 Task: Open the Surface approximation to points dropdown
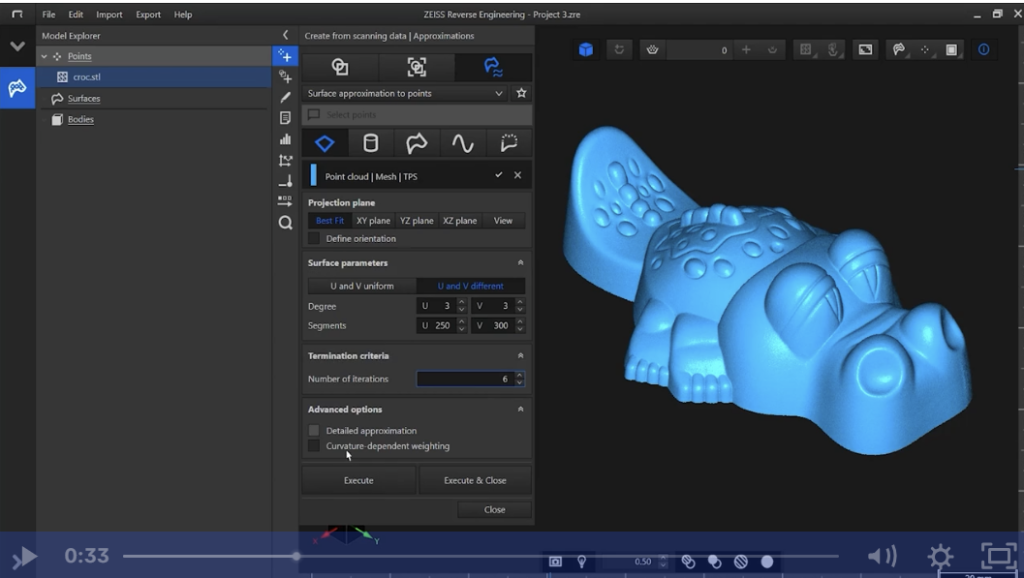click(499, 93)
